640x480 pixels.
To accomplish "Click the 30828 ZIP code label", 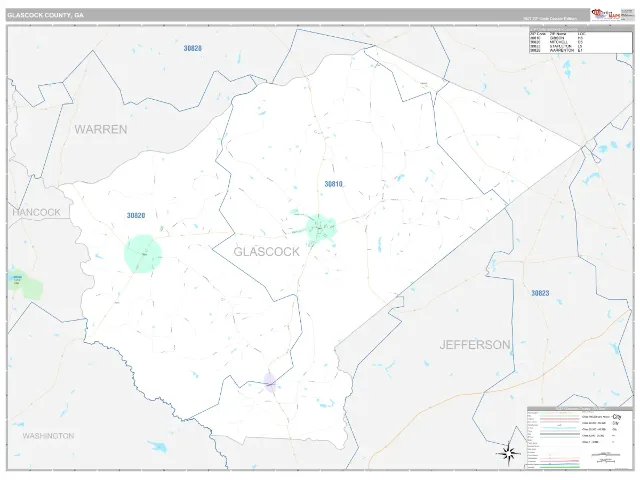I will click(192, 48).
